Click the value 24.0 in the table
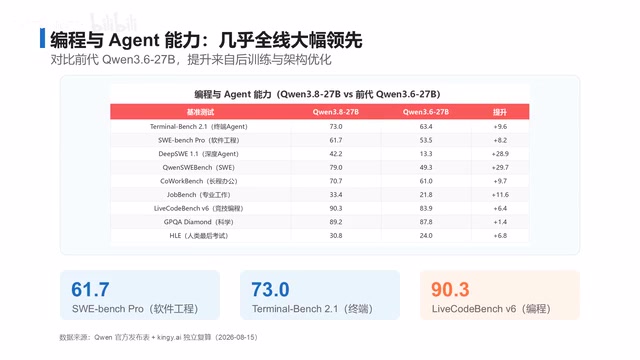This screenshot has height=360, width=640. tap(426, 236)
